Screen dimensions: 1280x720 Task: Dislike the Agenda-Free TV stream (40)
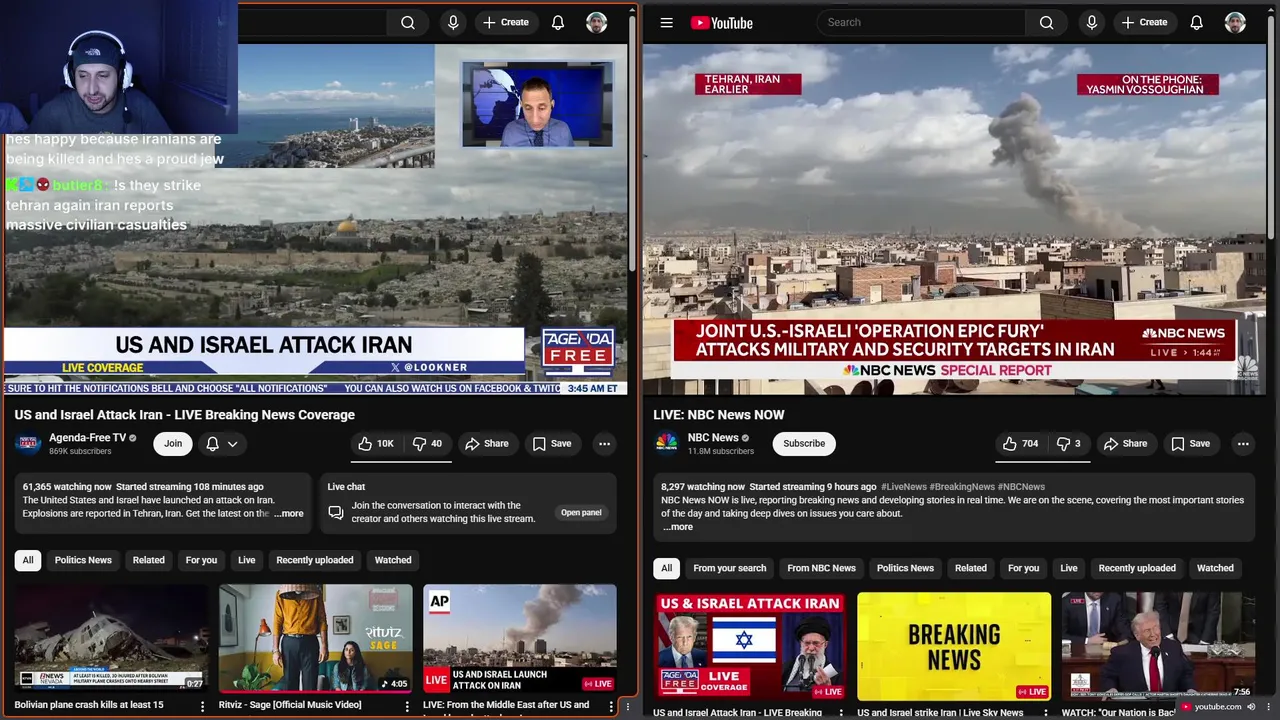pos(428,444)
